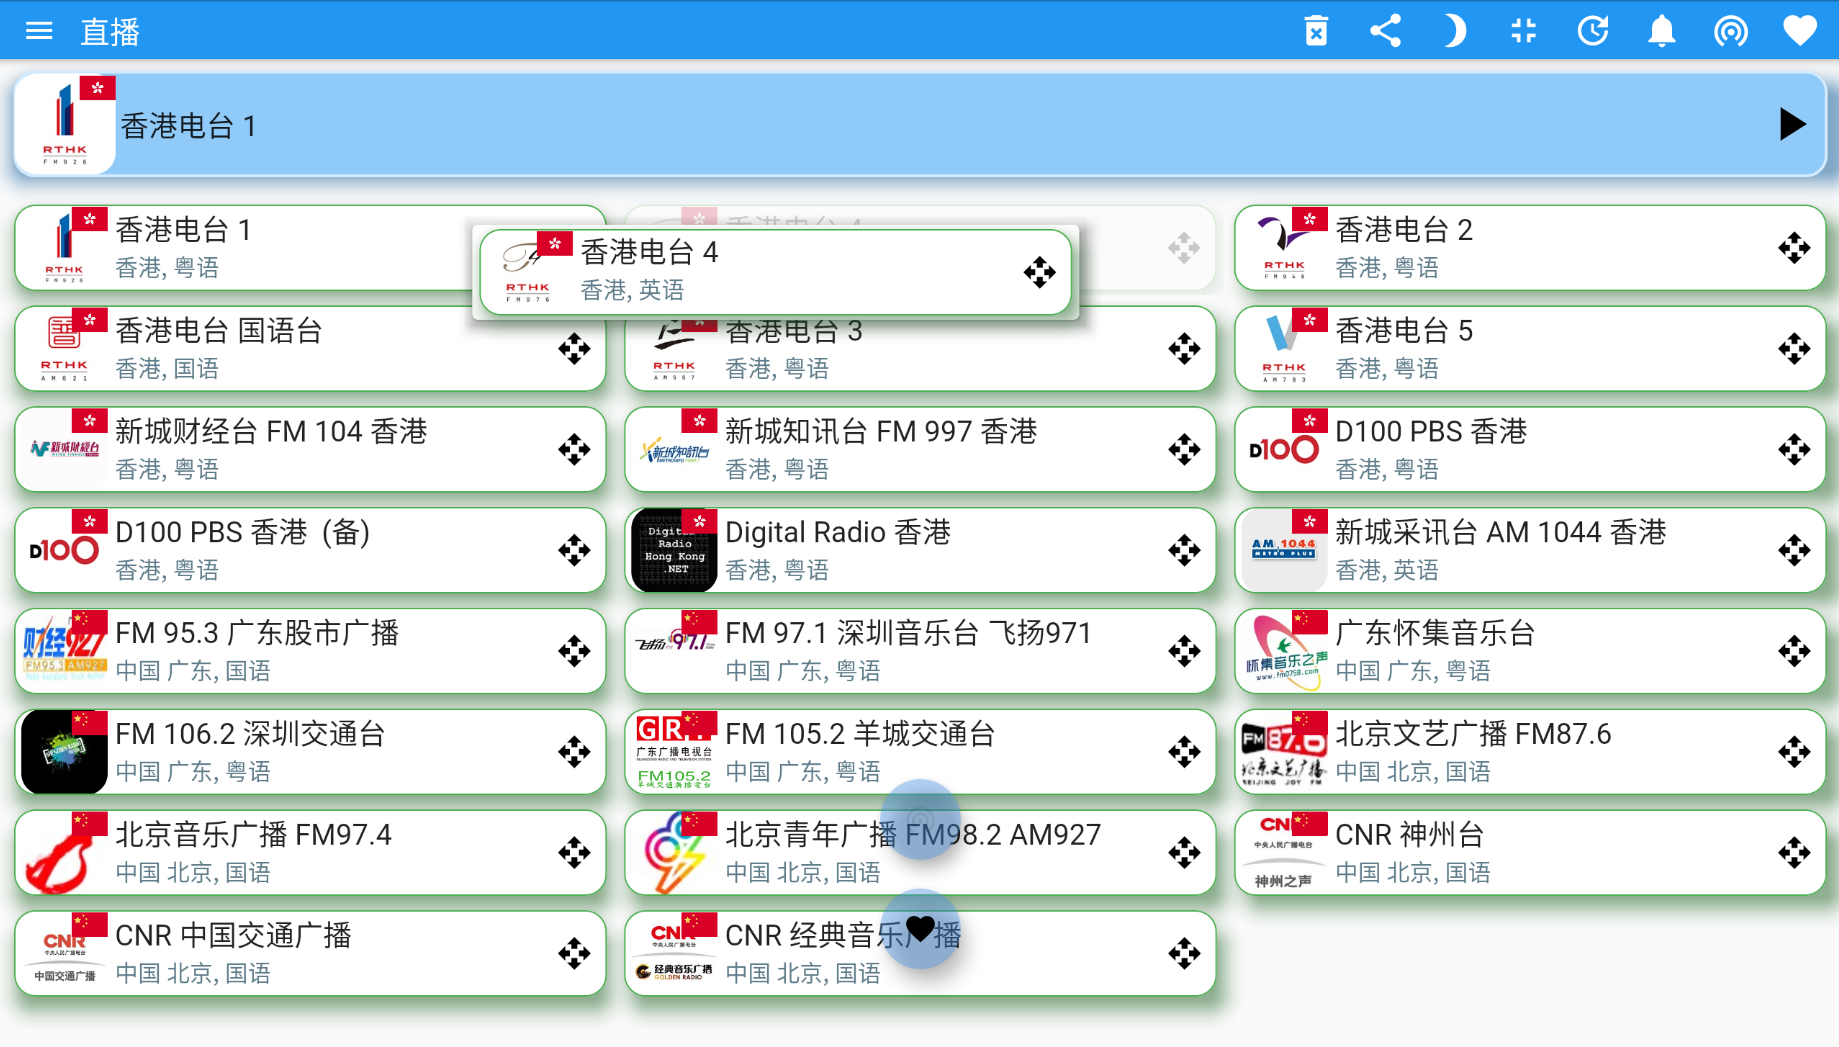The width and height of the screenshot is (1839, 1047).
Task: Tap the move handle for CNR 中国交通广播
Action: coord(574,953)
